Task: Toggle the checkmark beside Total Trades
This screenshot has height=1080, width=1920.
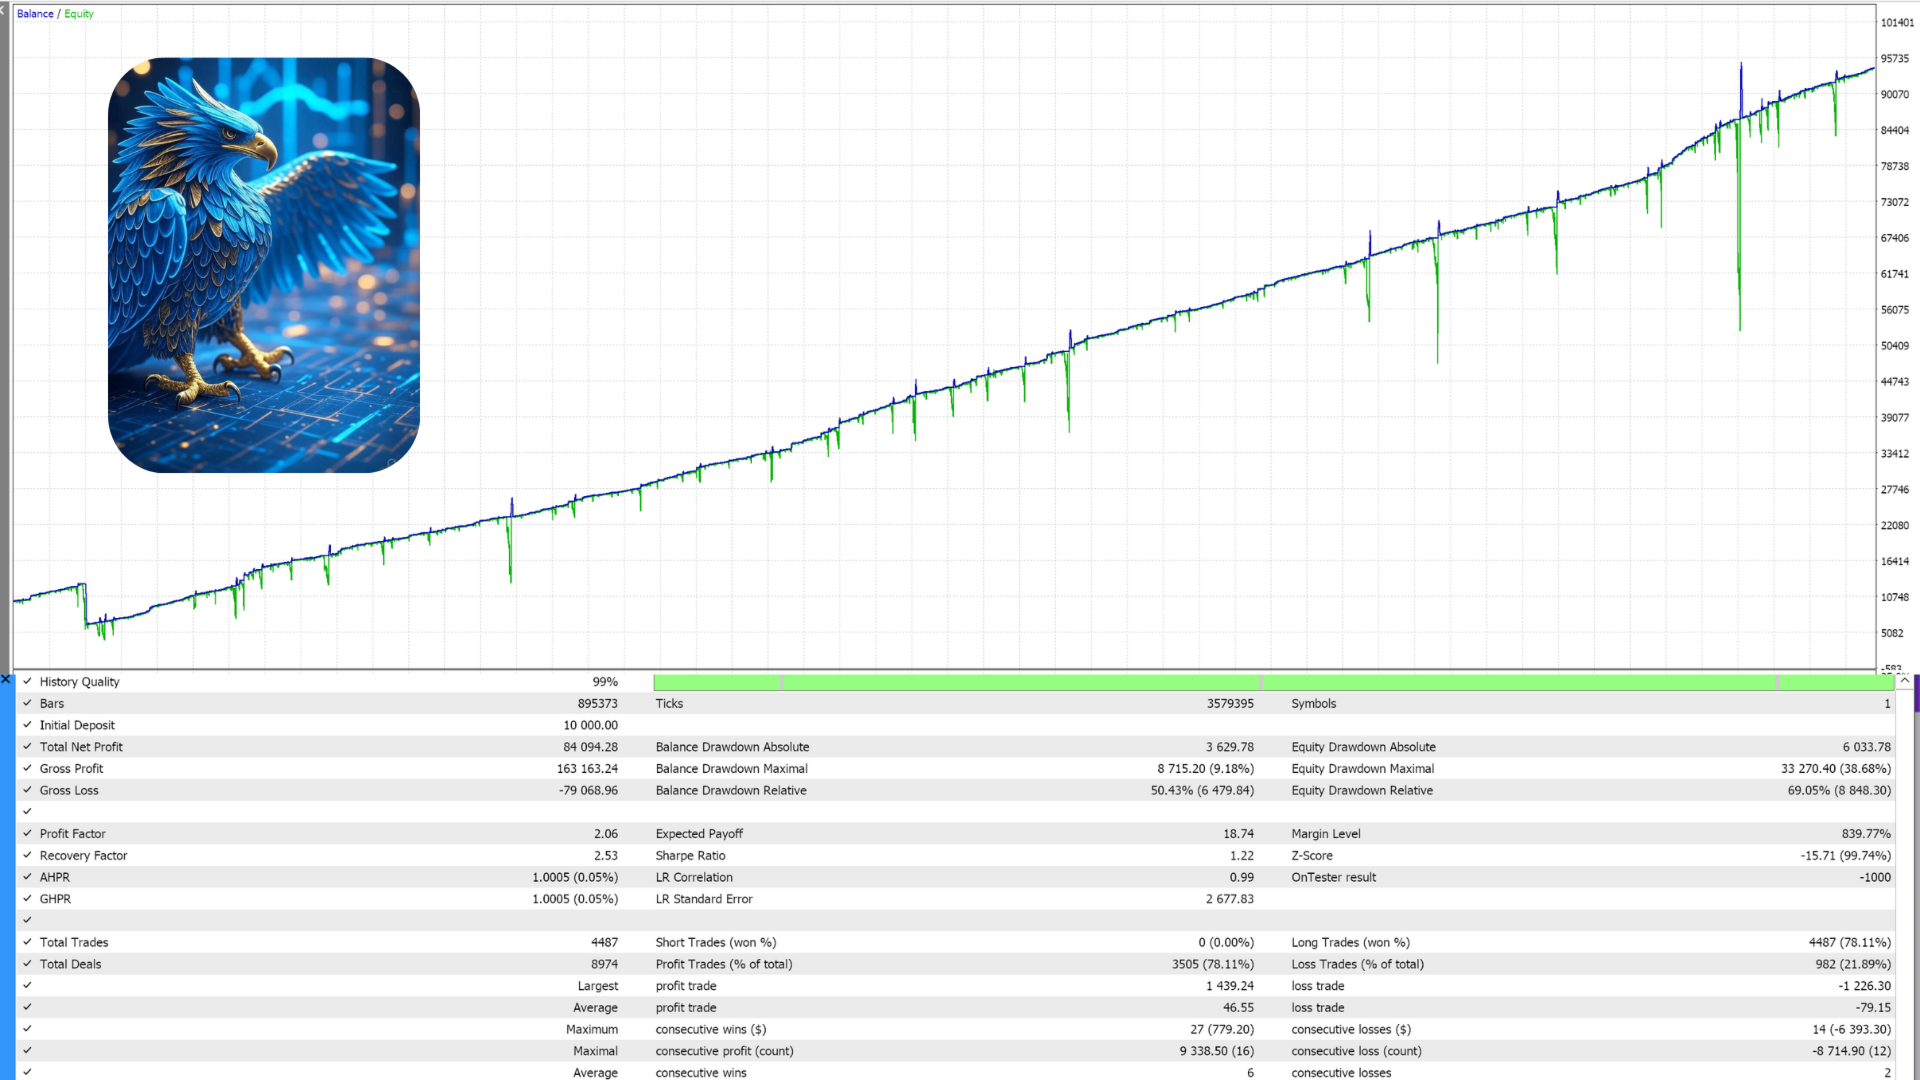Action: [27, 942]
